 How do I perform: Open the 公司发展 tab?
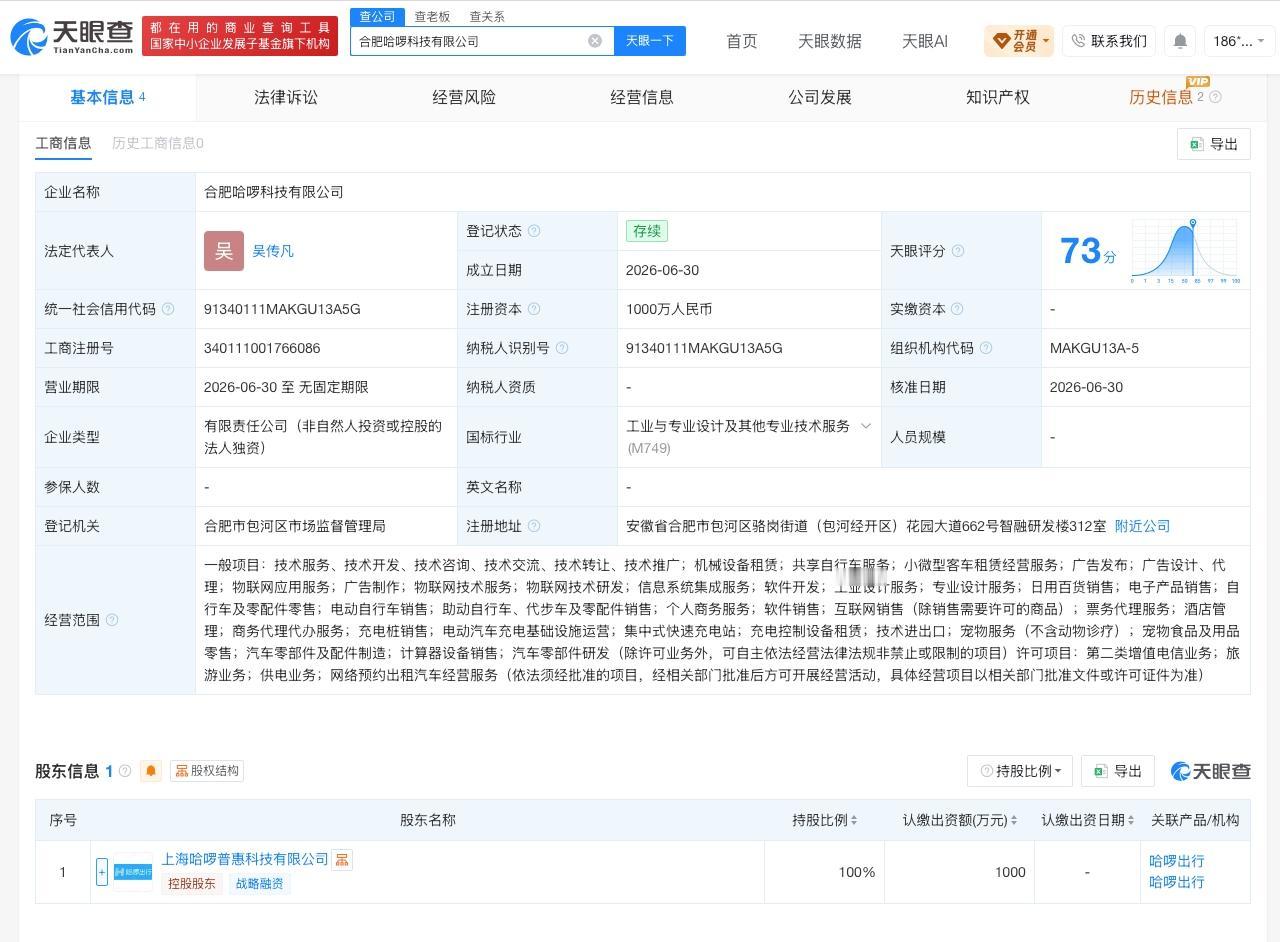coord(820,97)
